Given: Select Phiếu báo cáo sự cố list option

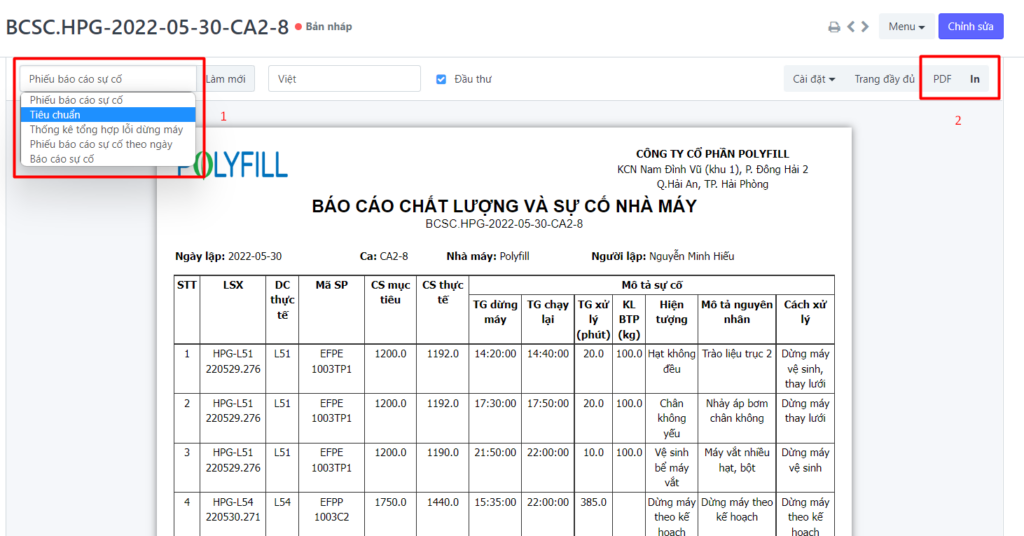Looking at the screenshot, I should tap(76, 100).
